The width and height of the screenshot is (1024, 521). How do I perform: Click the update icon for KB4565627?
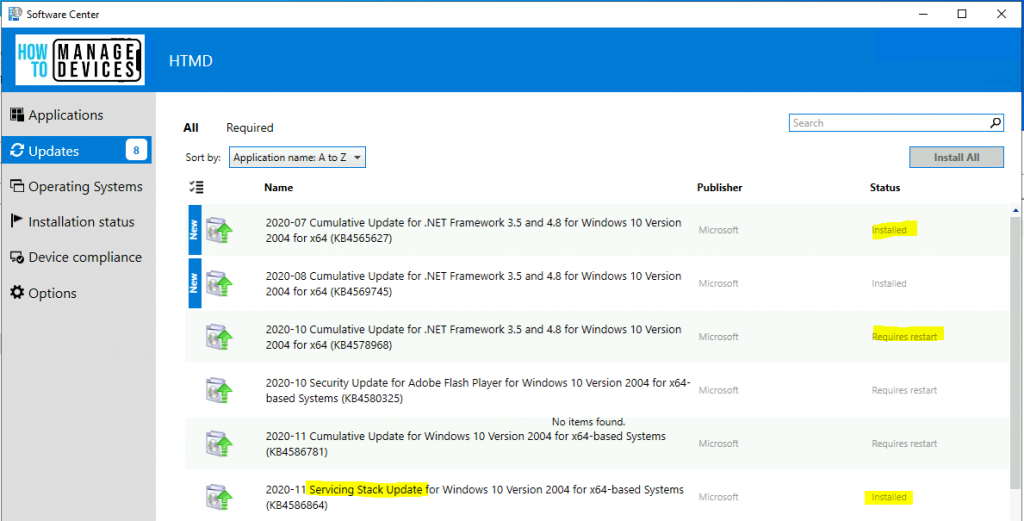219,230
